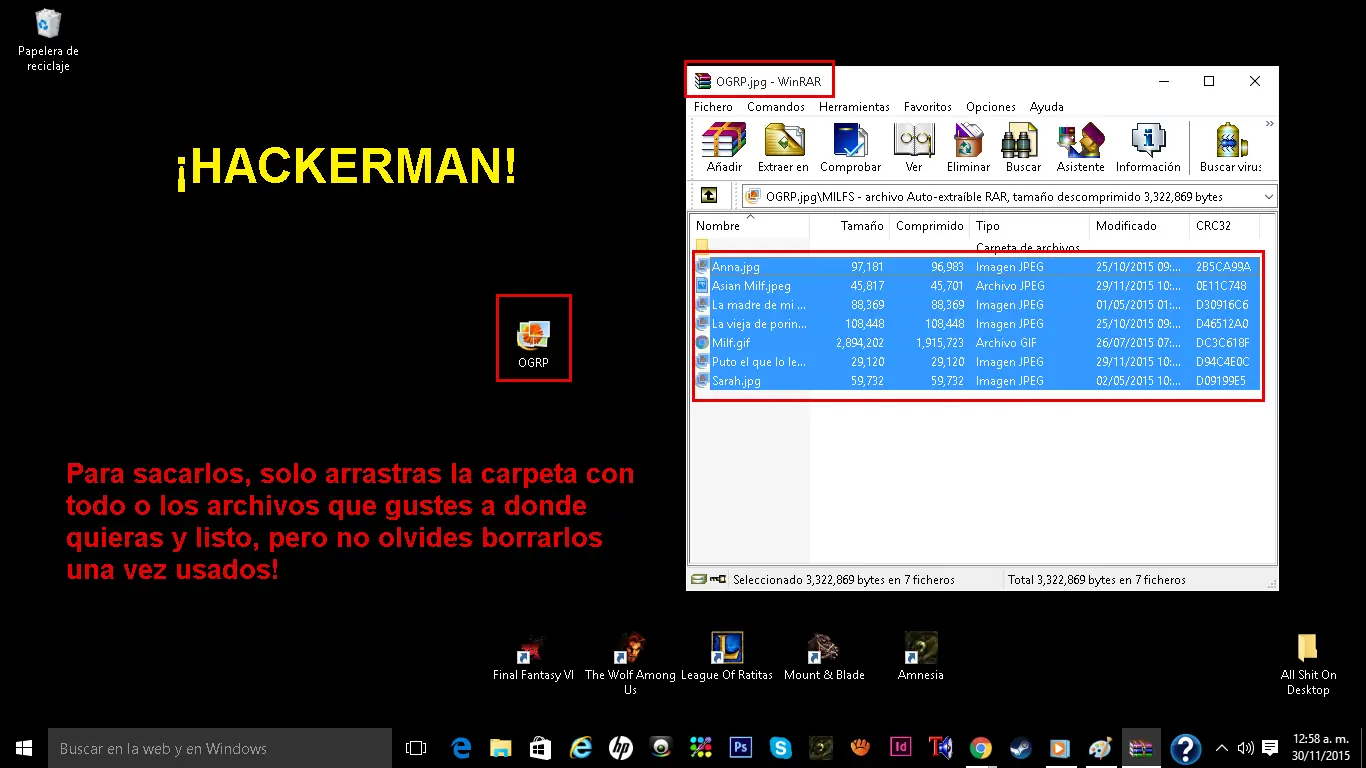The image size is (1366, 768).
Task: Open the Windows Store taskbar icon
Action: (x=541, y=748)
